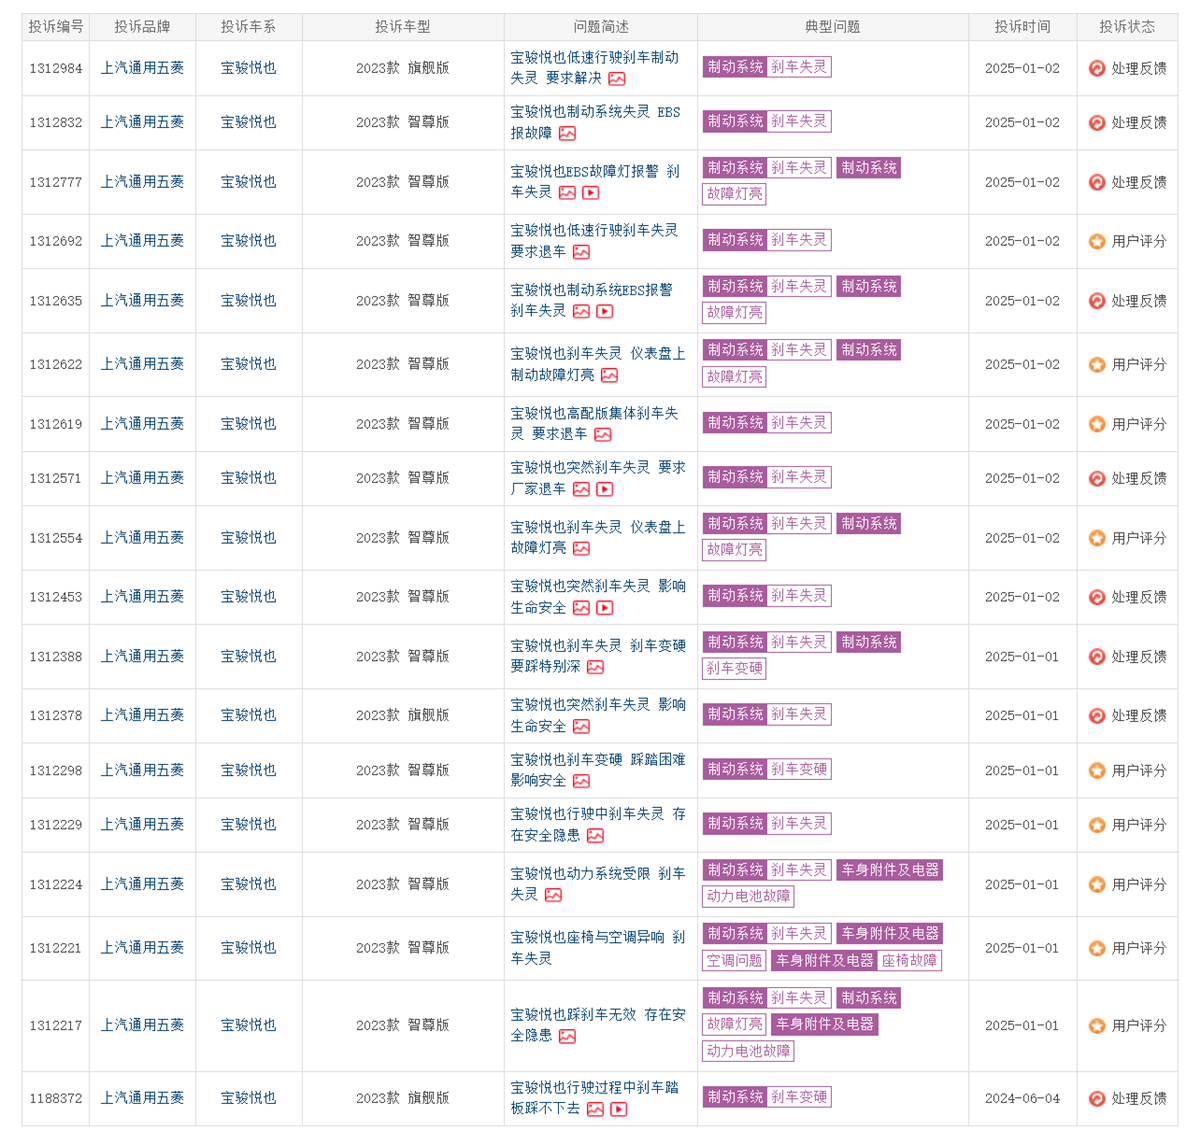Open complaint "宝骏悦也座椅与空调异响 刹车失灵"

coord(598,948)
